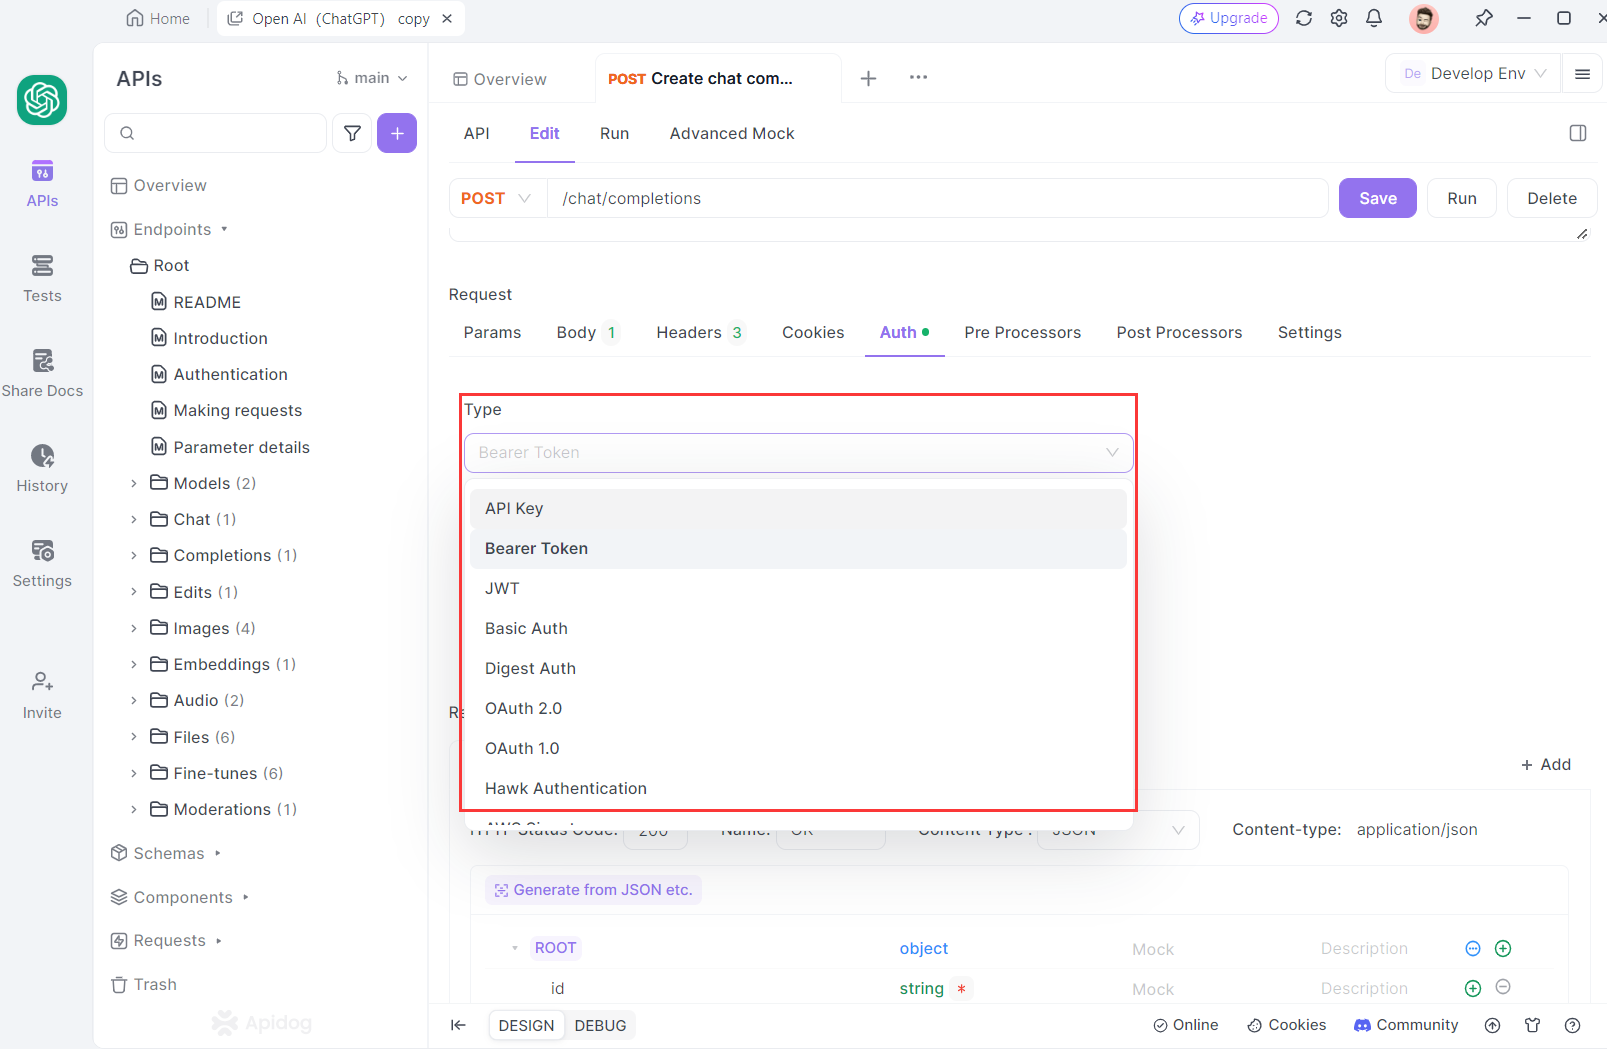Add a new tab with plus icon
This screenshot has width=1607, height=1049.
pyautogui.click(x=868, y=78)
